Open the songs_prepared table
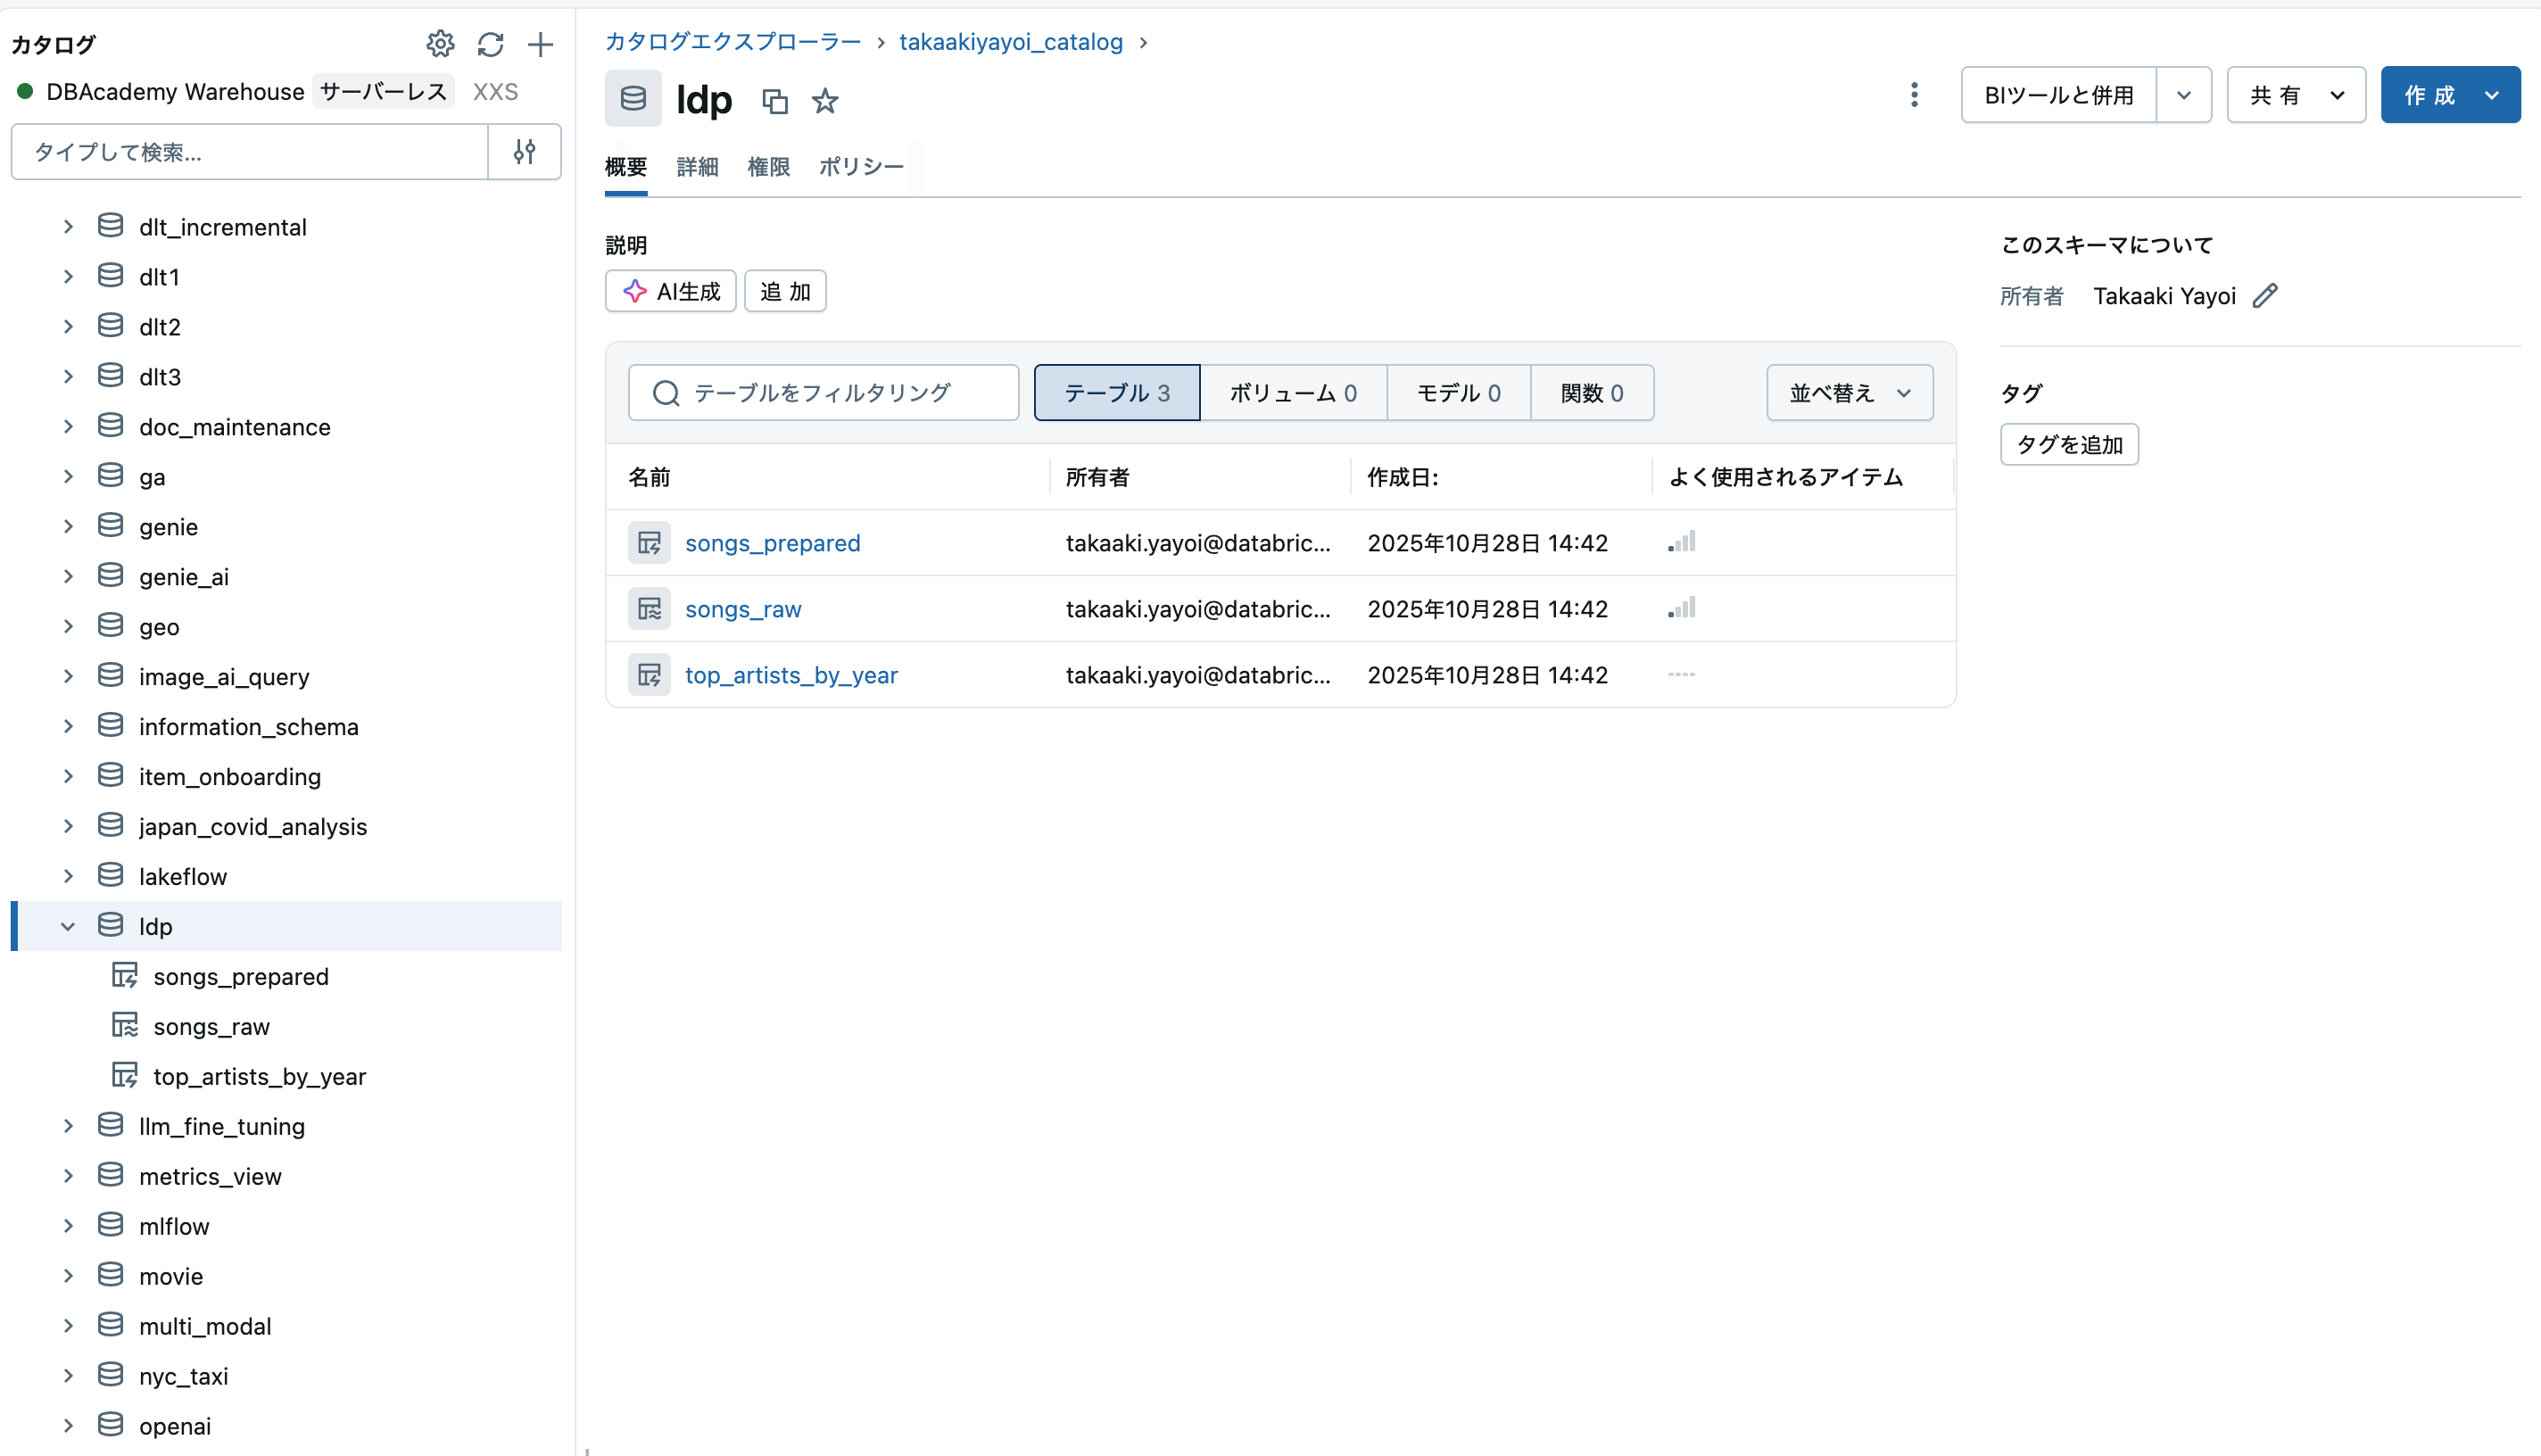This screenshot has width=2541, height=1456. pyautogui.click(x=772, y=542)
